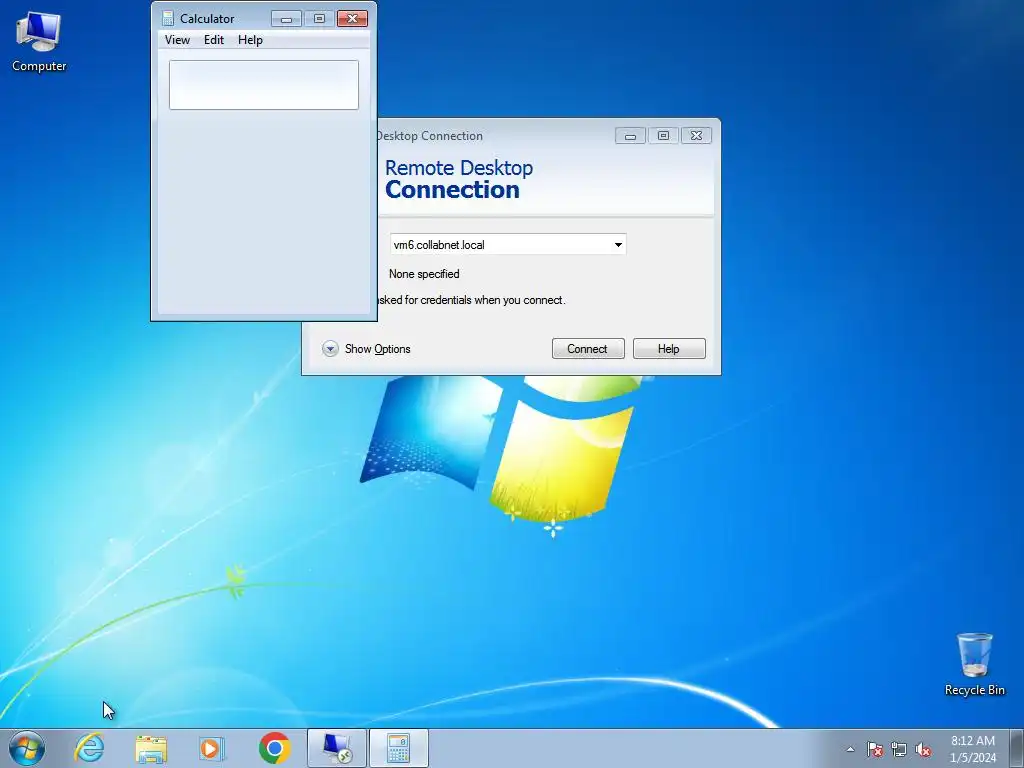The width and height of the screenshot is (1024, 768).
Task: Click the Calculator display field
Action: [264, 85]
